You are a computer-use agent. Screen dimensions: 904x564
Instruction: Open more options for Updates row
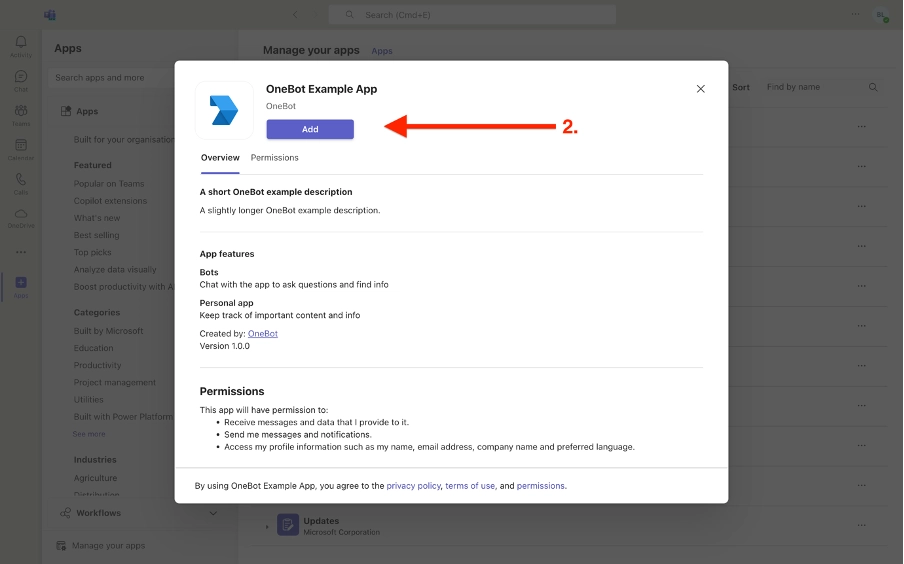(861, 525)
